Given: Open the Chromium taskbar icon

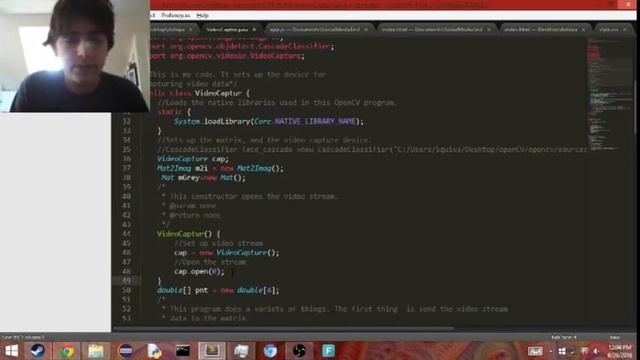Looking at the screenshot, I should pos(270,351).
